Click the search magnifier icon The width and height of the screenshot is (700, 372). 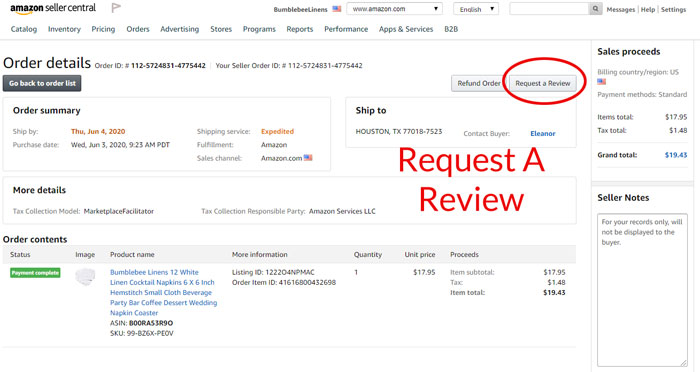[x=596, y=8]
